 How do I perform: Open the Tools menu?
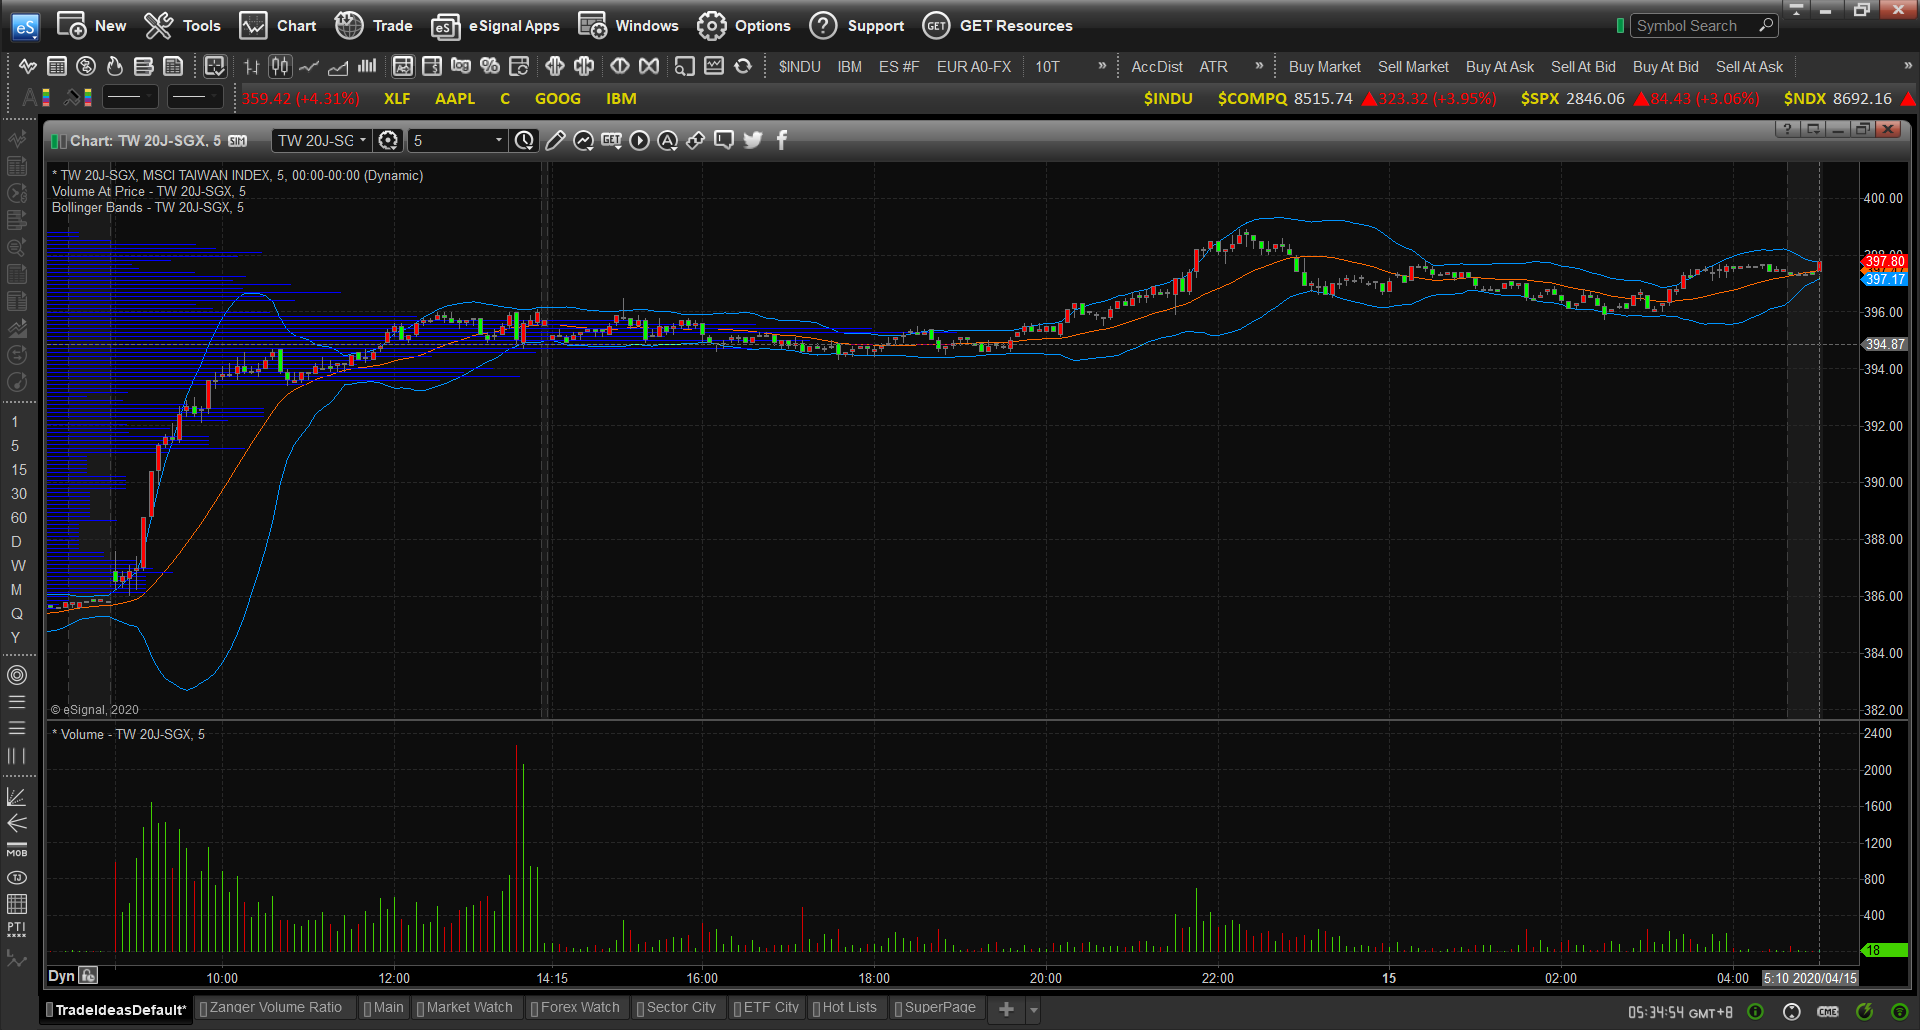click(x=182, y=26)
